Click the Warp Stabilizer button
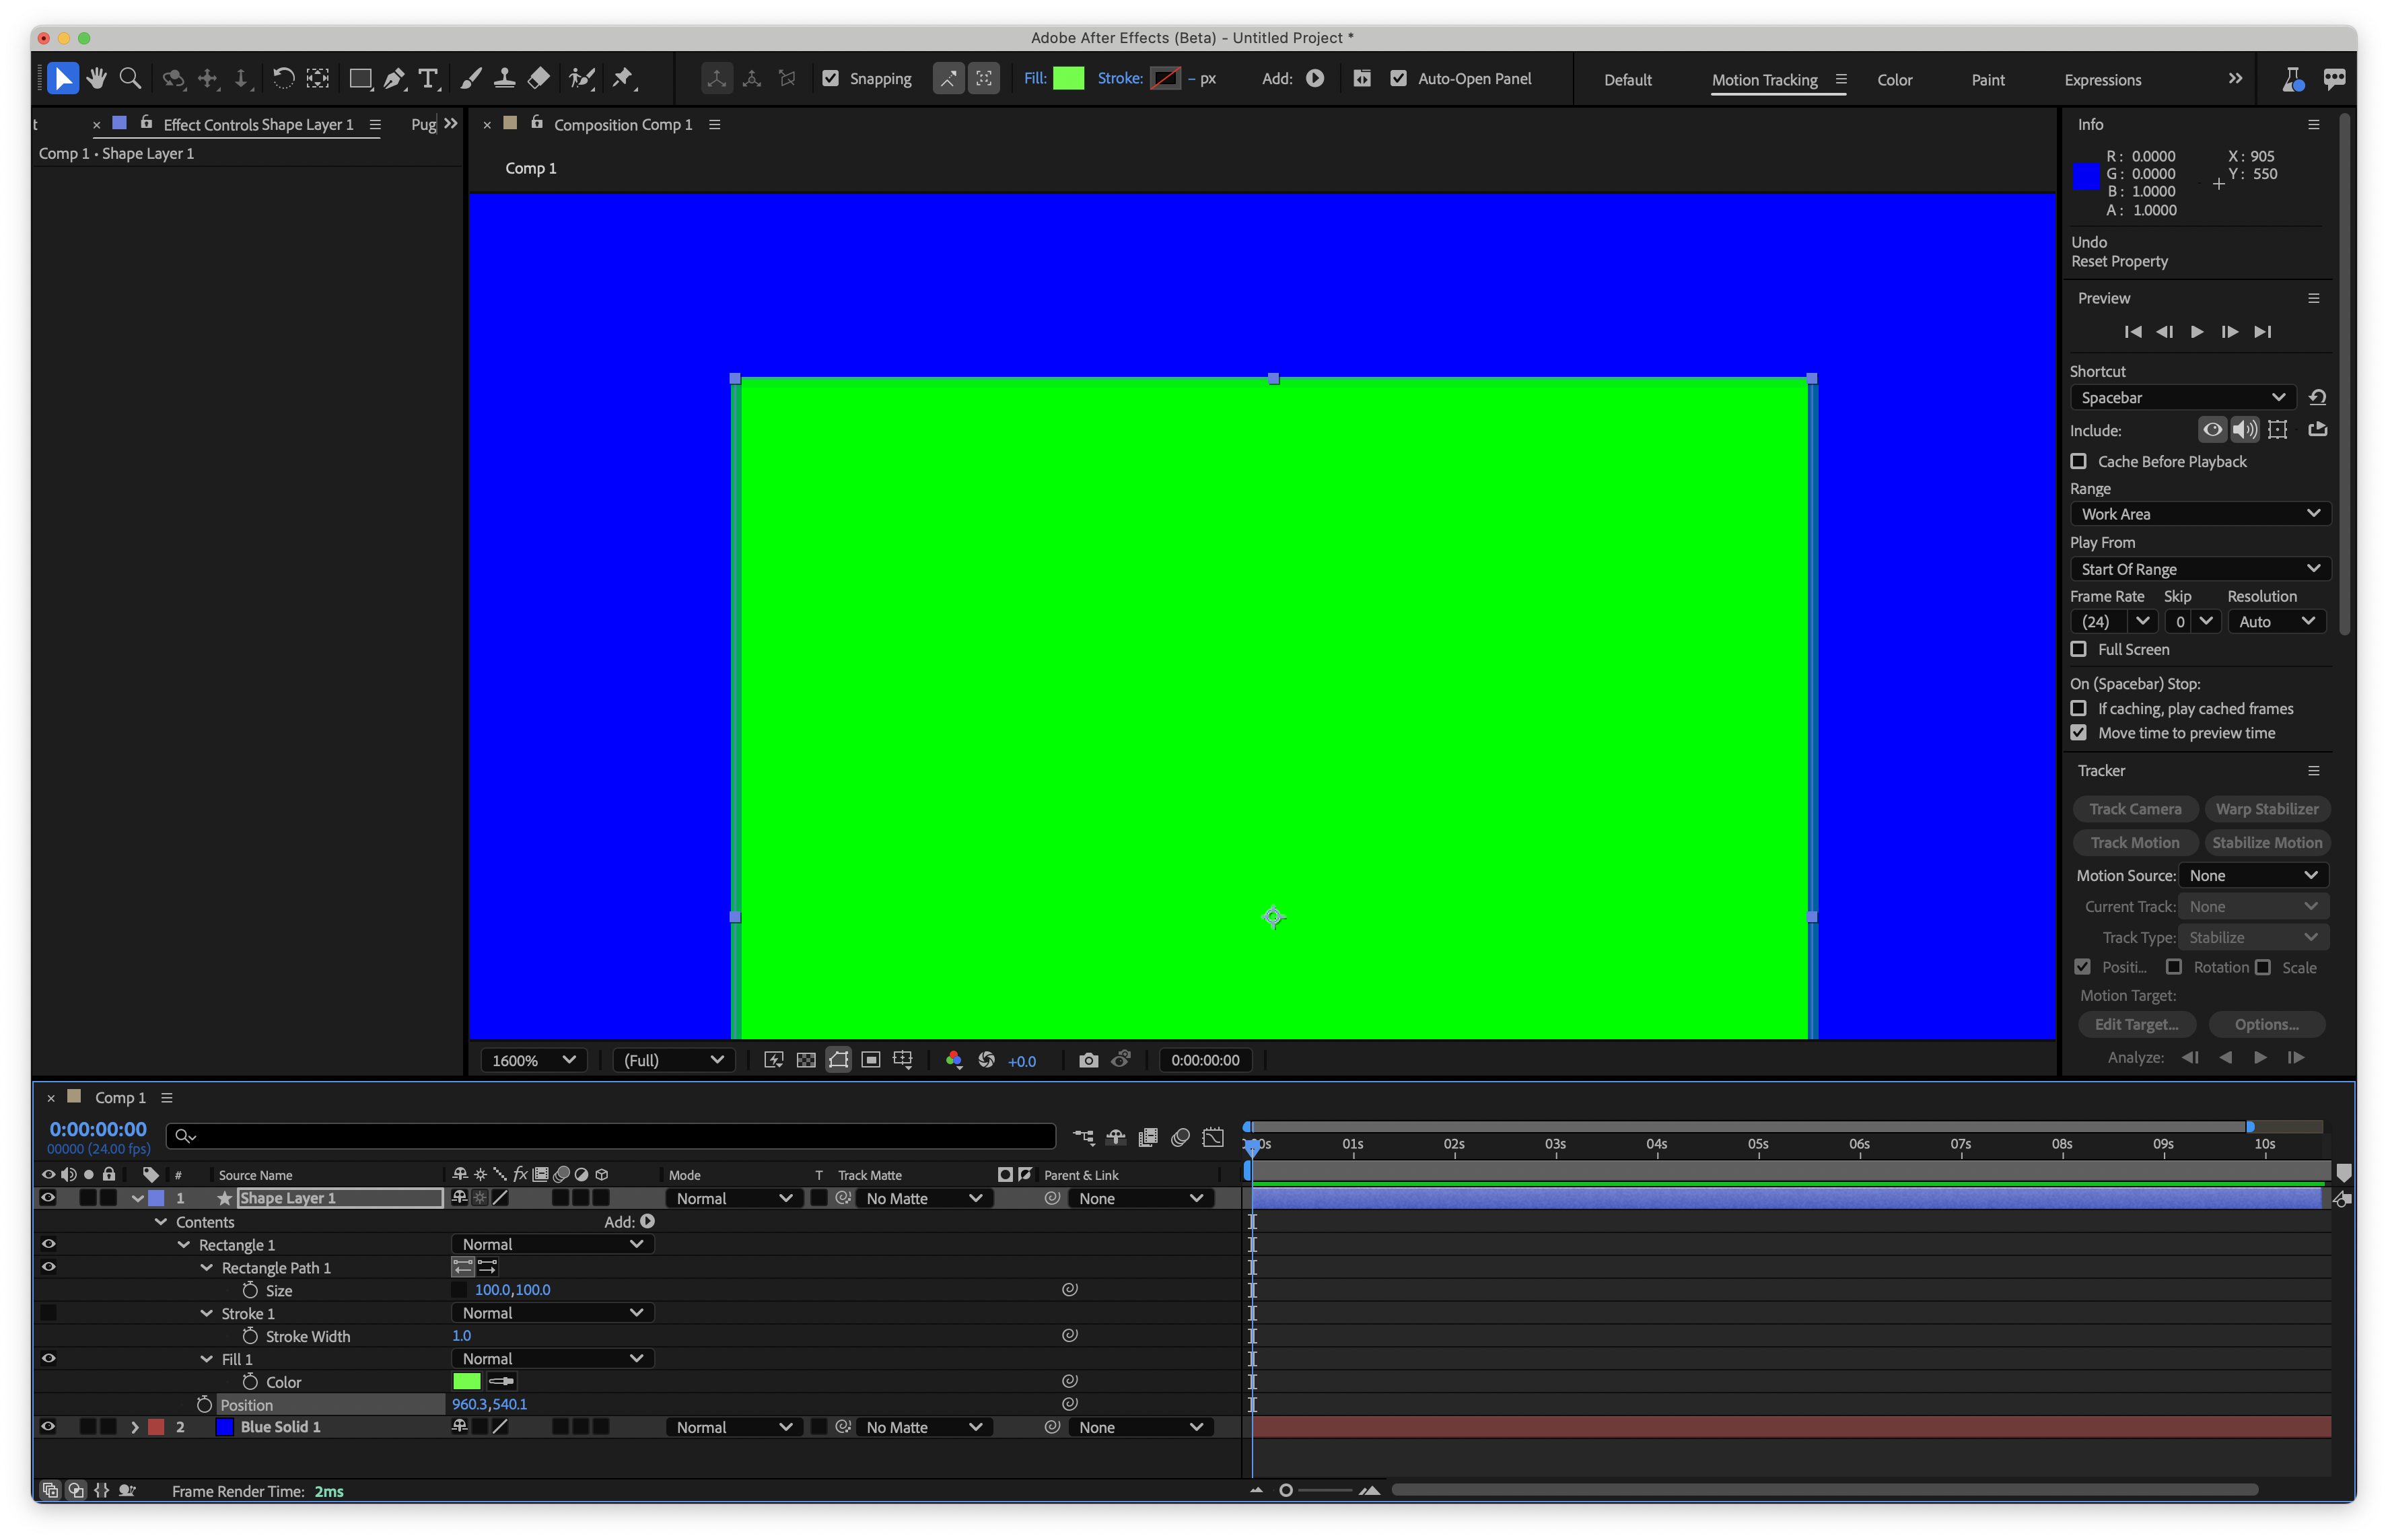Viewport: 2388px width, 1540px height. click(2267, 808)
